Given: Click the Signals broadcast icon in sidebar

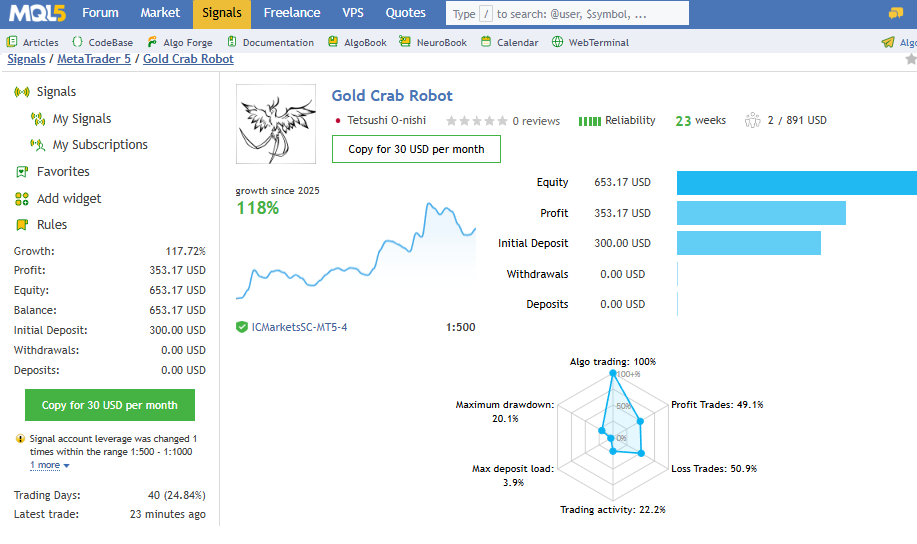Looking at the screenshot, I should (22, 92).
